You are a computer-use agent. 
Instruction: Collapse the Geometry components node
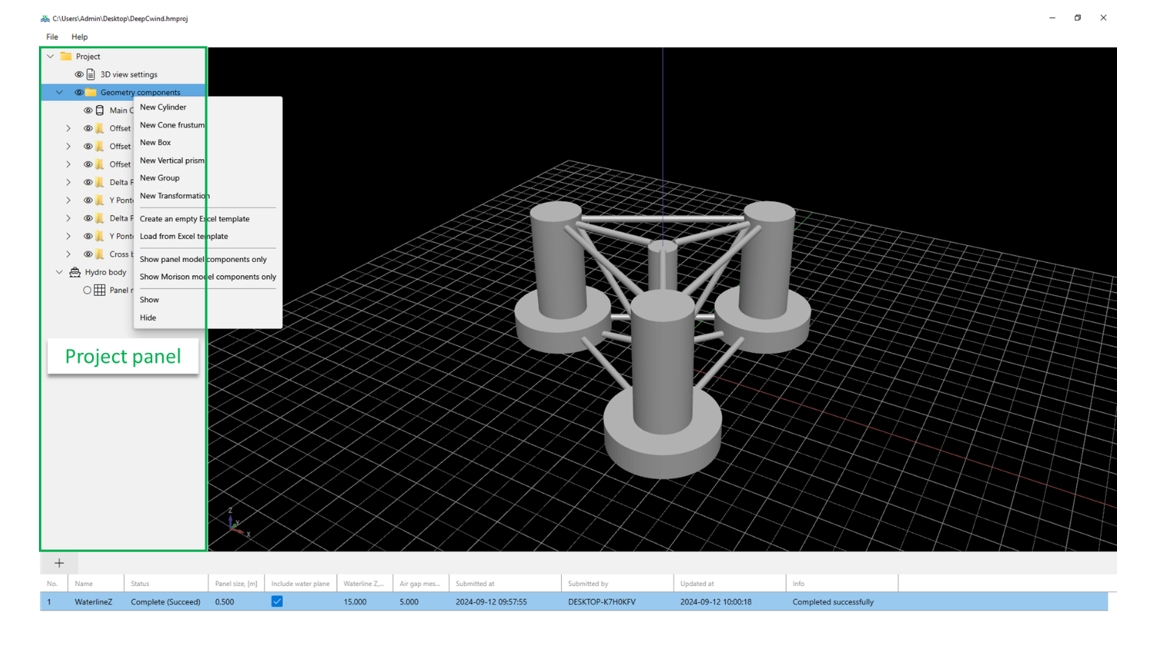60,92
